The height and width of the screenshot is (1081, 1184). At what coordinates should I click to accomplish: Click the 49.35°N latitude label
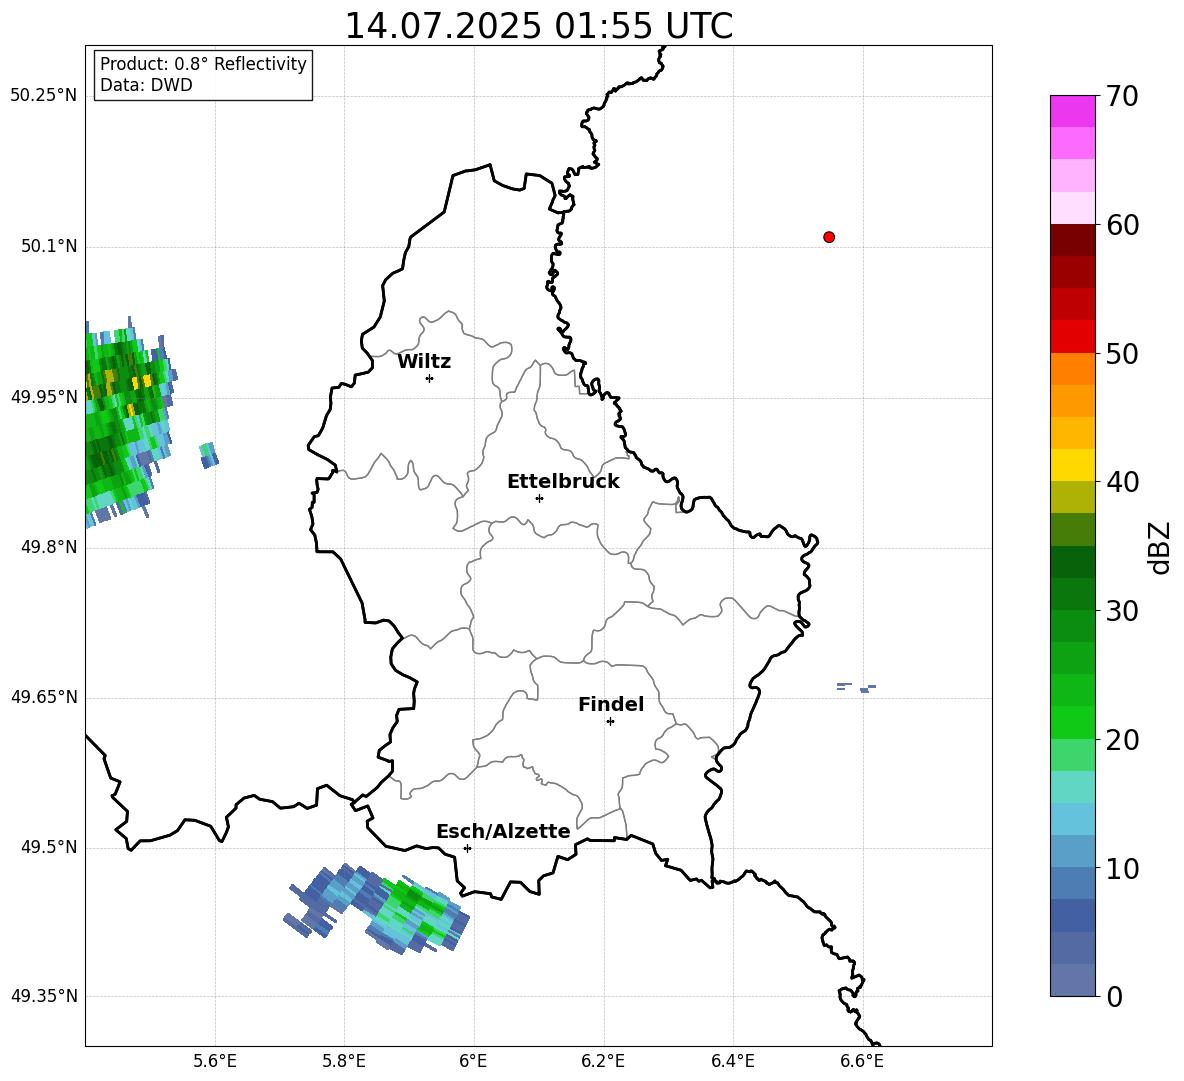(x=44, y=996)
